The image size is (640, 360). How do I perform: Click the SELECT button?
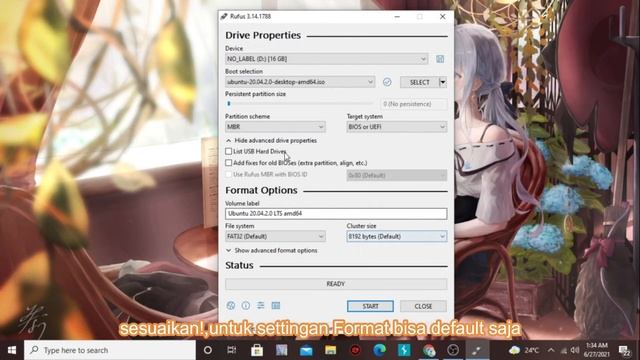pos(420,82)
